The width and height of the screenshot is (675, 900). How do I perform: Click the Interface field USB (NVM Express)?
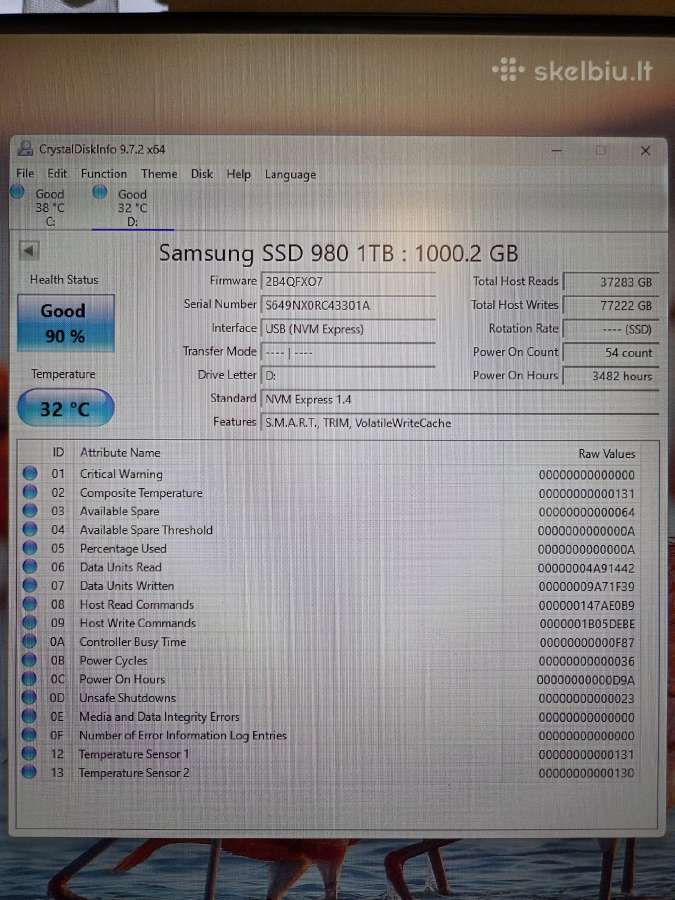click(348, 329)
